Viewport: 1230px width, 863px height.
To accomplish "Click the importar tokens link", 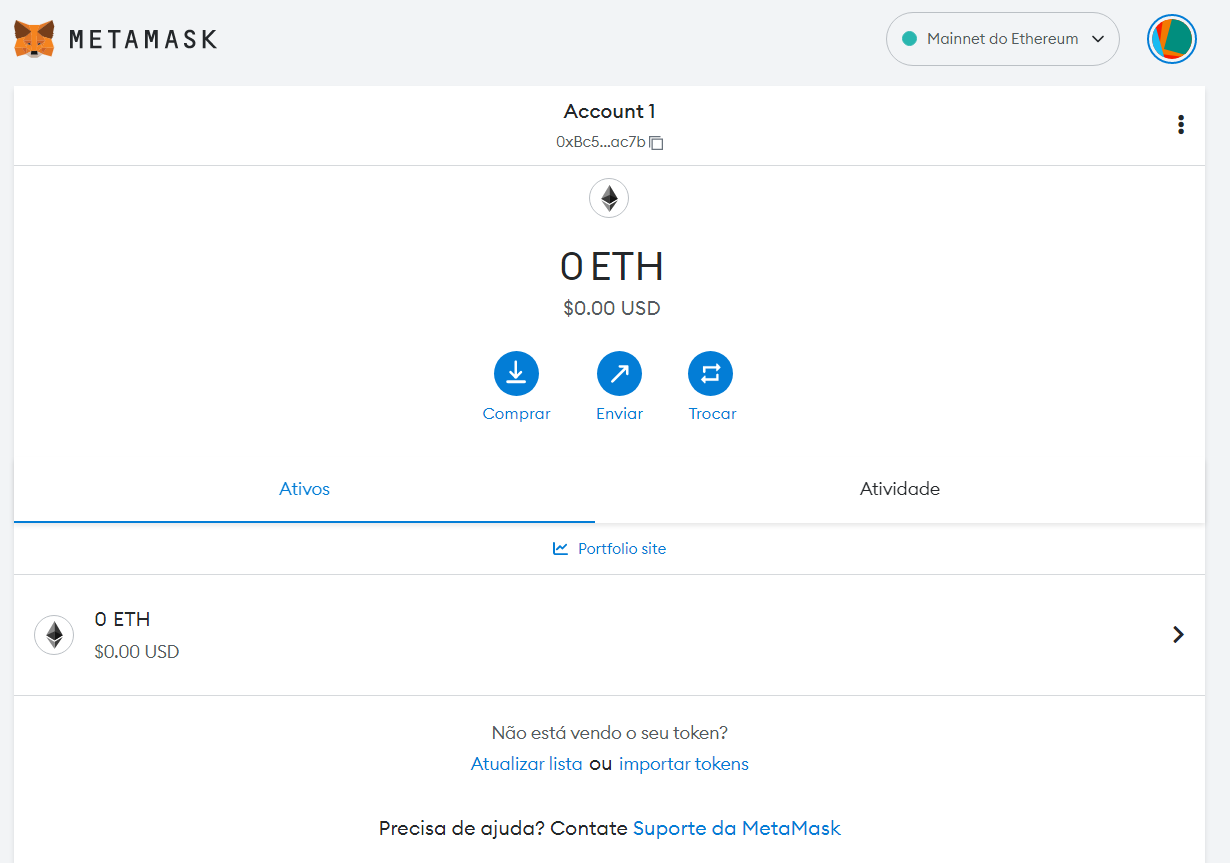I will coord(683,763).
